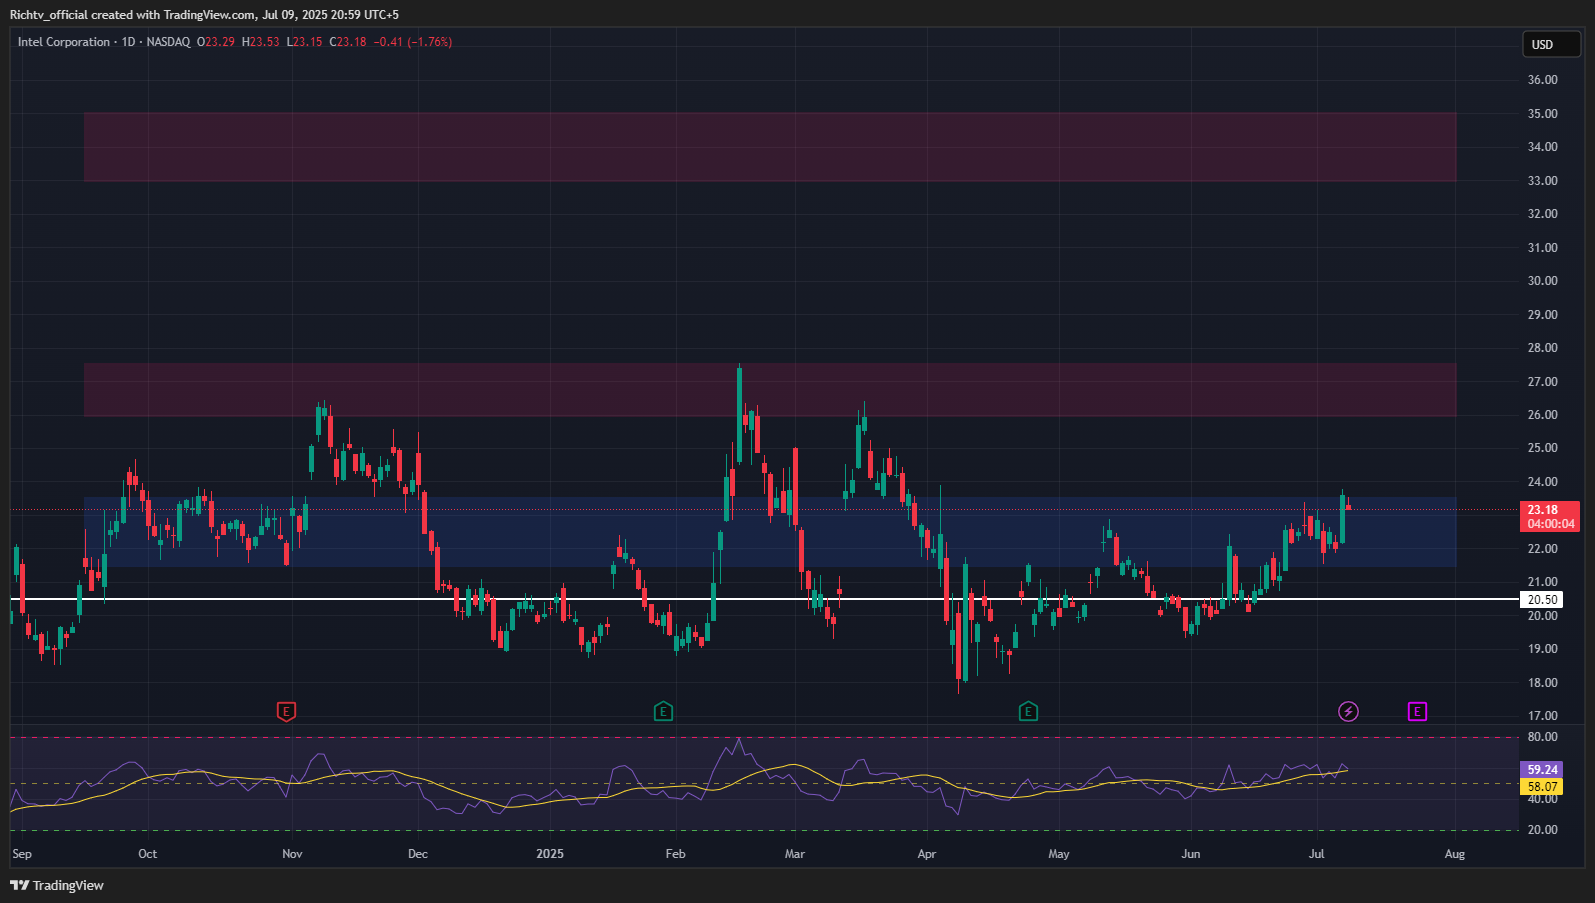Click the tall green candle at February peak
This screenshot has width=1595, height=903.
(739, 415)
